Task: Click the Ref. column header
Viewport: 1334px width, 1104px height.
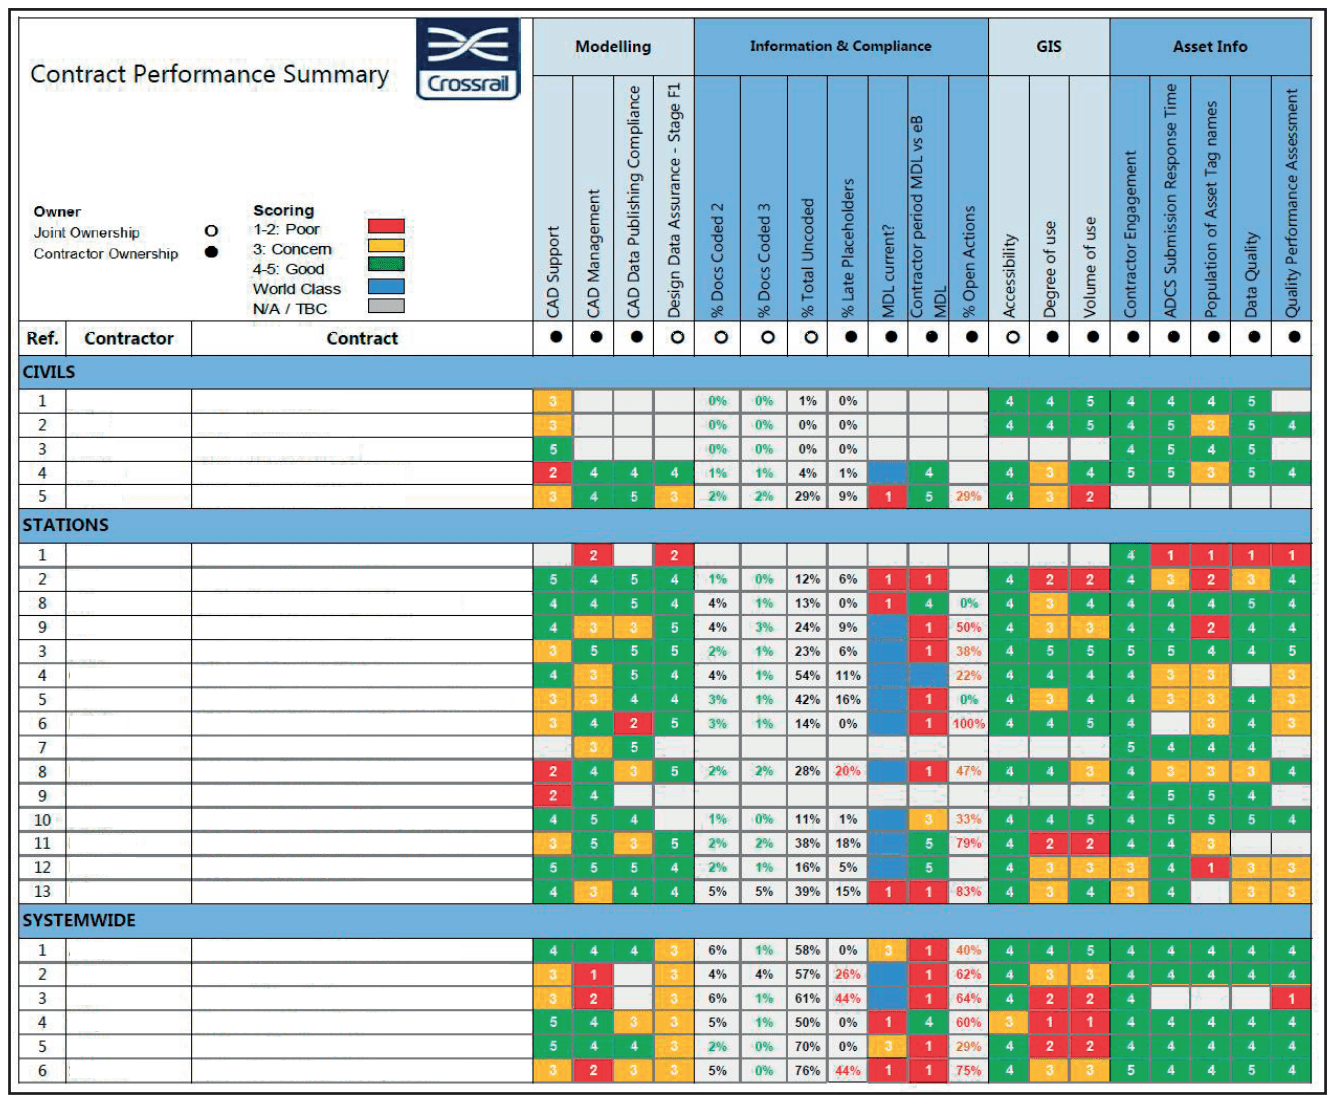Action: (x=42, y=338)
